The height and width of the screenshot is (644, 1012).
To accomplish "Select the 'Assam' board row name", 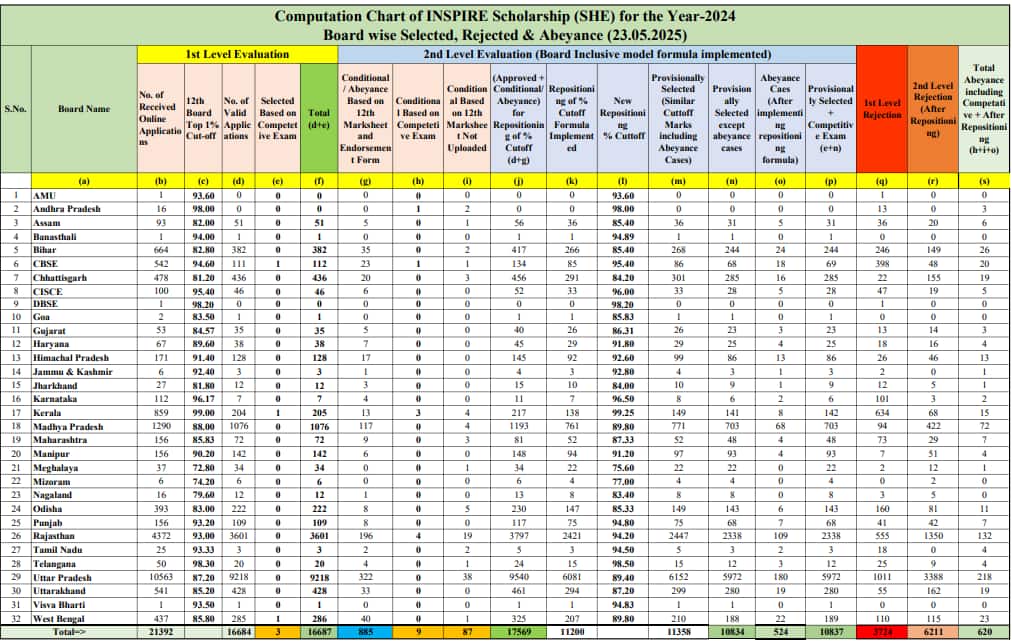I will pyautogui.click(x=46, y=223).
